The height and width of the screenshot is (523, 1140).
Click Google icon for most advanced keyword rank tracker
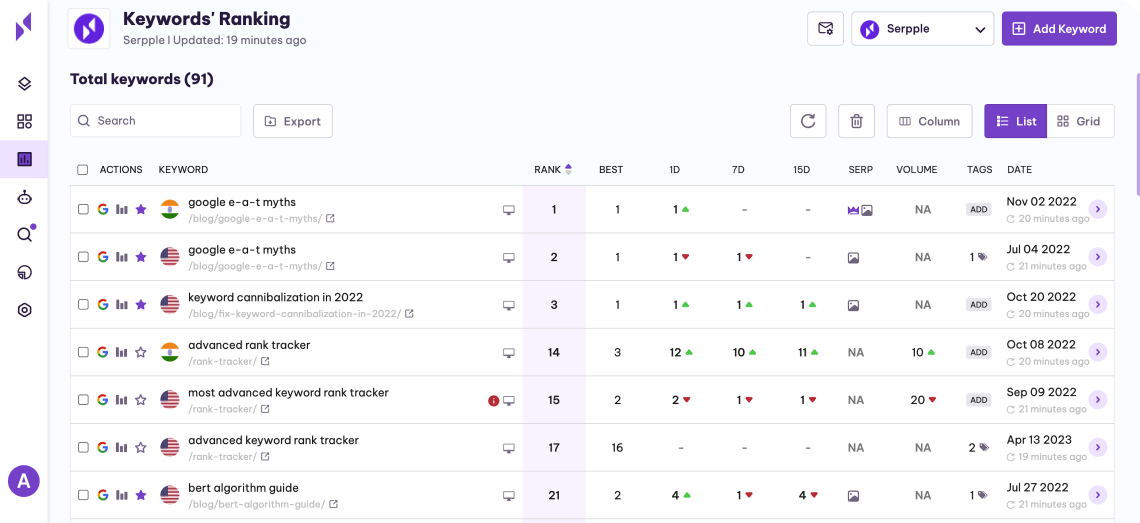coord(103,400)
